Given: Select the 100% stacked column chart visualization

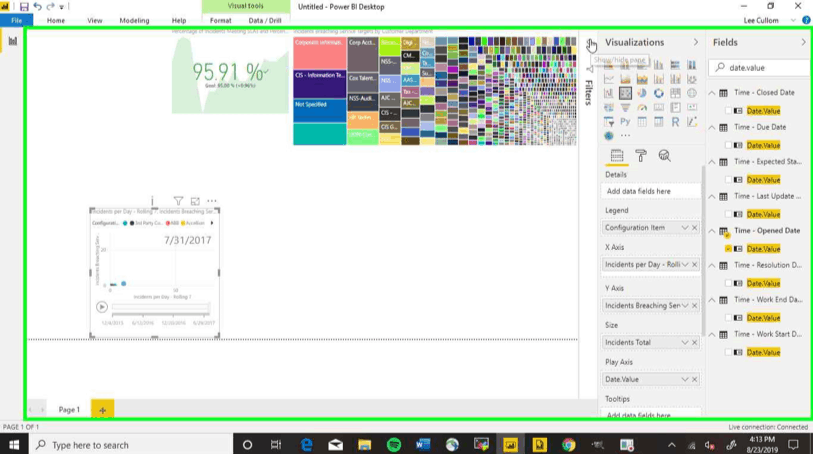Looking at the screenshot, I should point(692,65).
